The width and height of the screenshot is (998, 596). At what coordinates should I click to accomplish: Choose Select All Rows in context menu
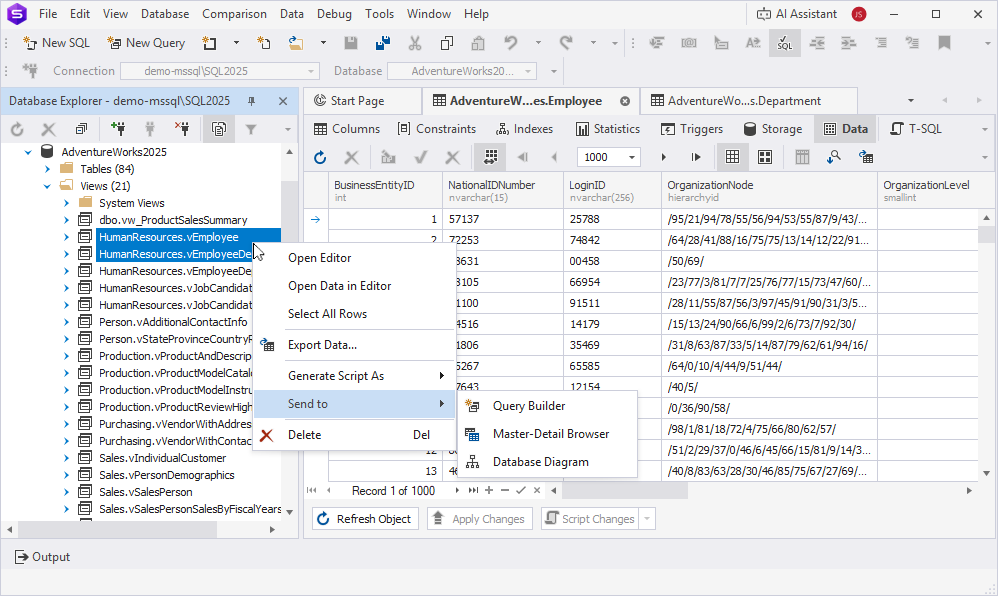point(354,314)
